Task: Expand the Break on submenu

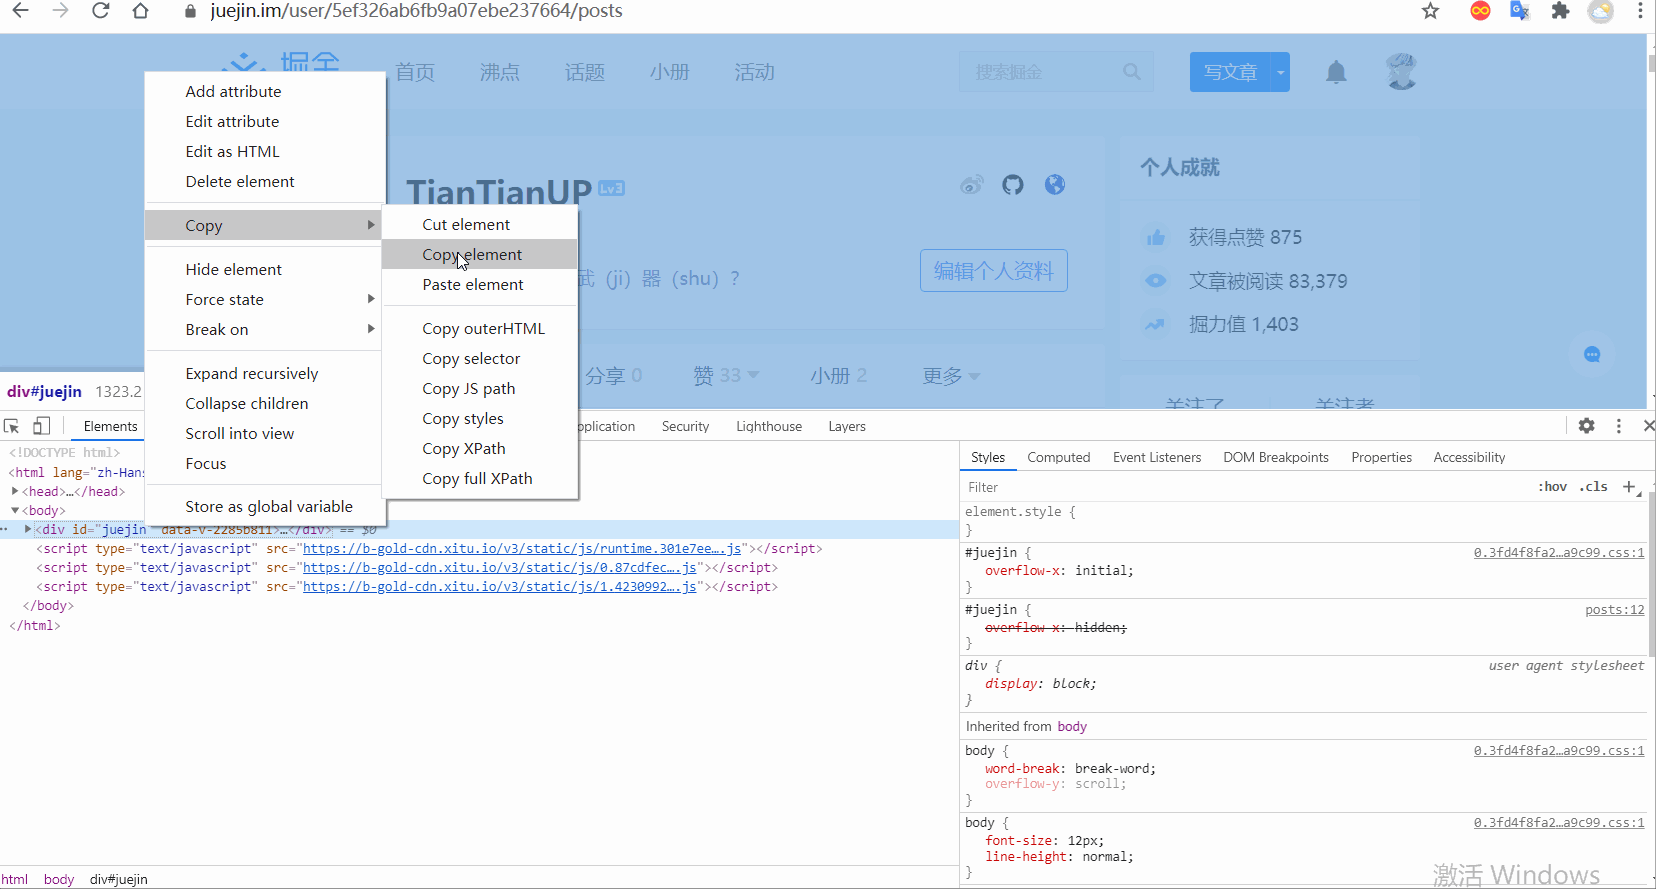Action: [371, 329]
